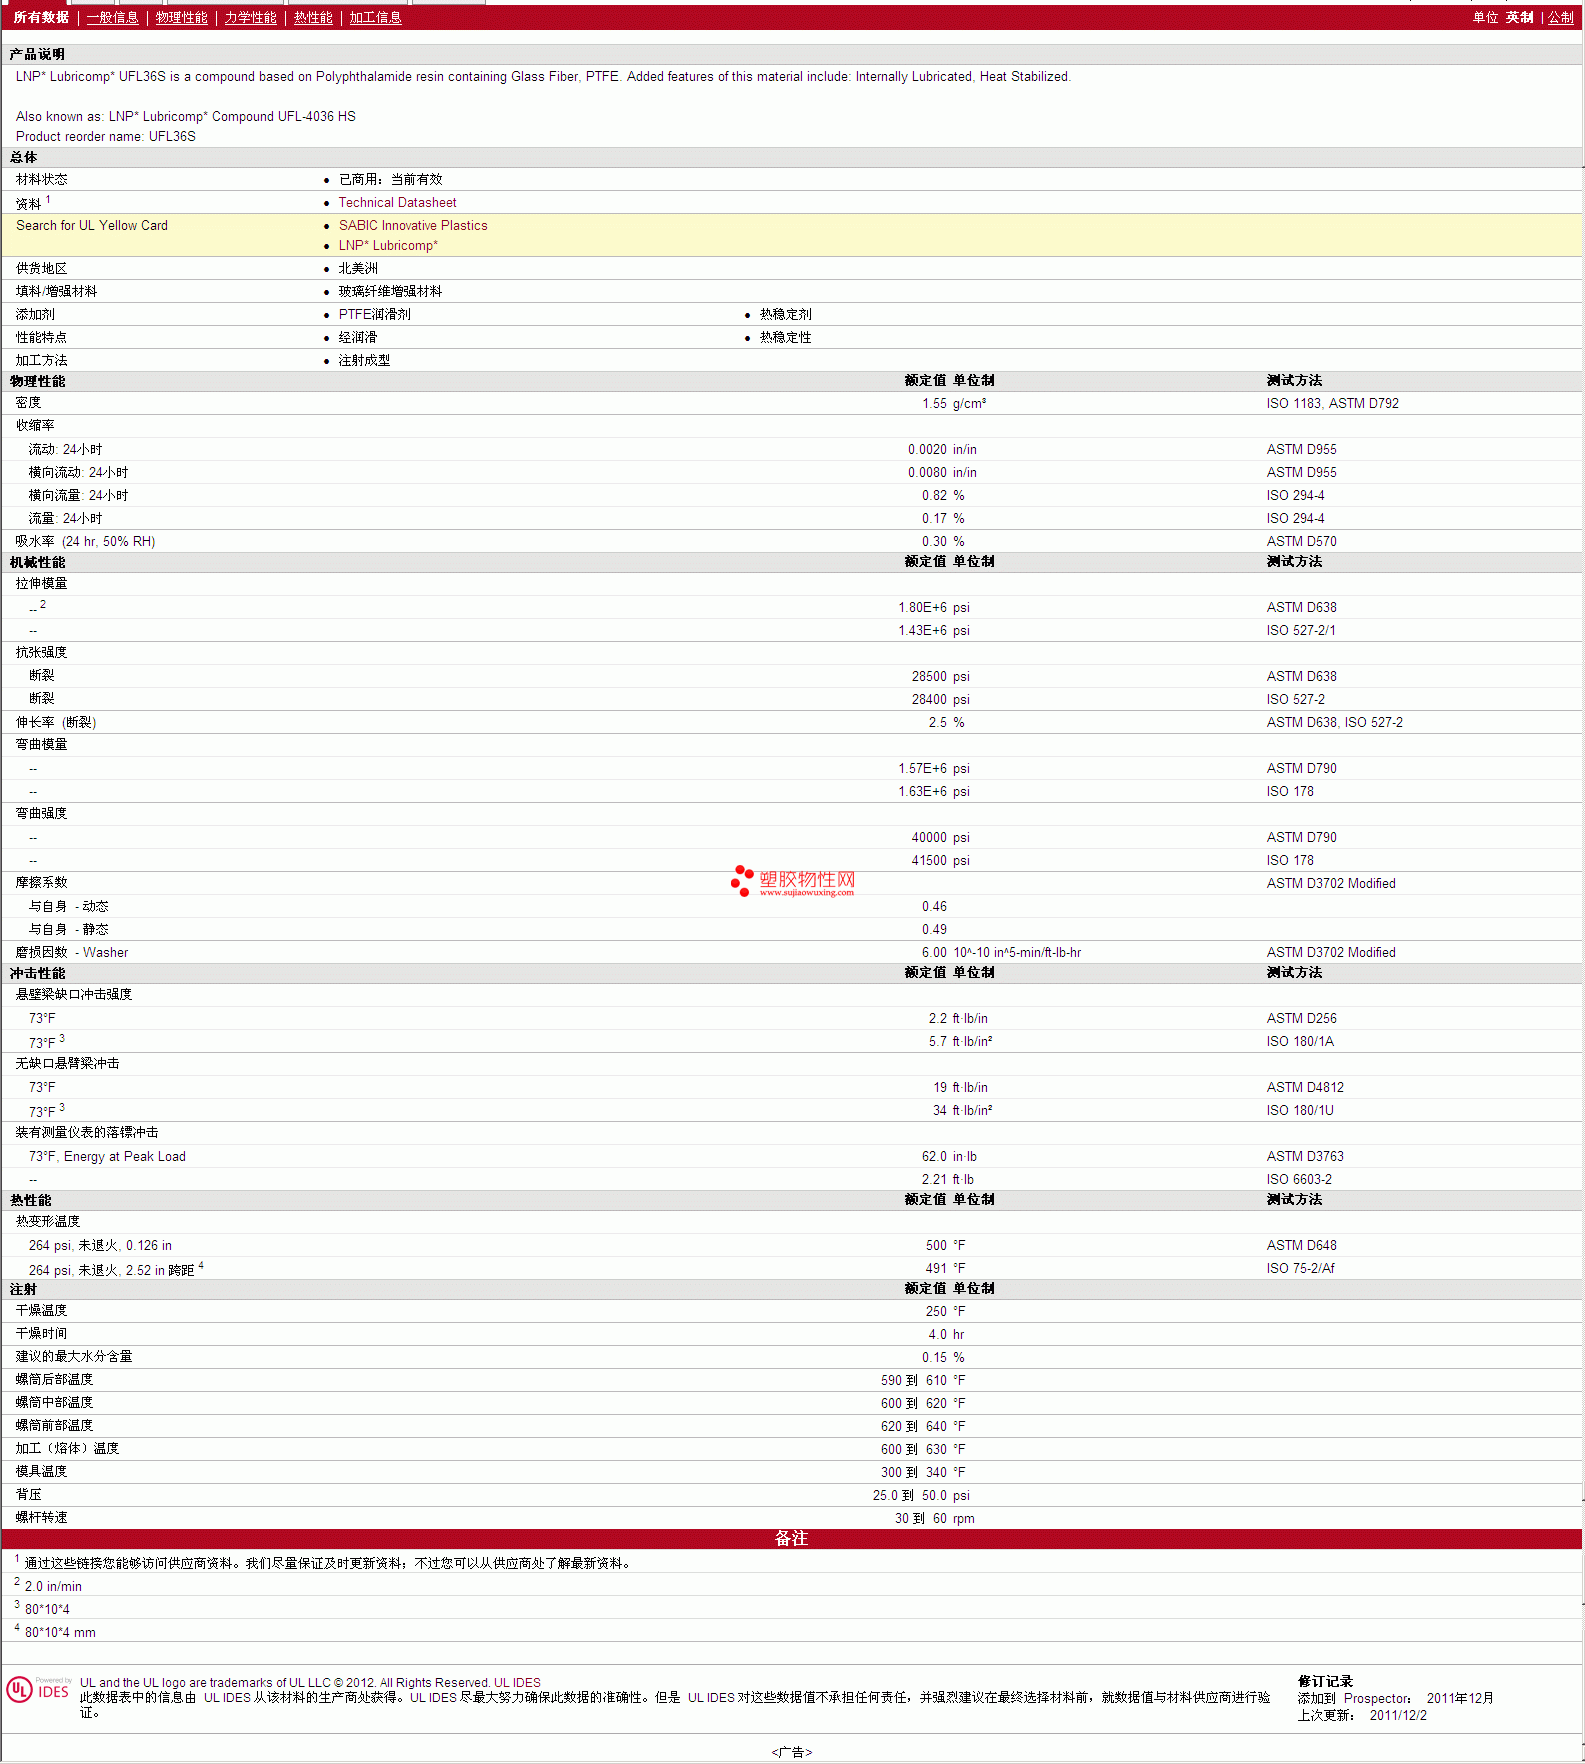Select the ASTM D4812 test method
This screenshot has width=1585, height=1764.
[1305, 1088]
